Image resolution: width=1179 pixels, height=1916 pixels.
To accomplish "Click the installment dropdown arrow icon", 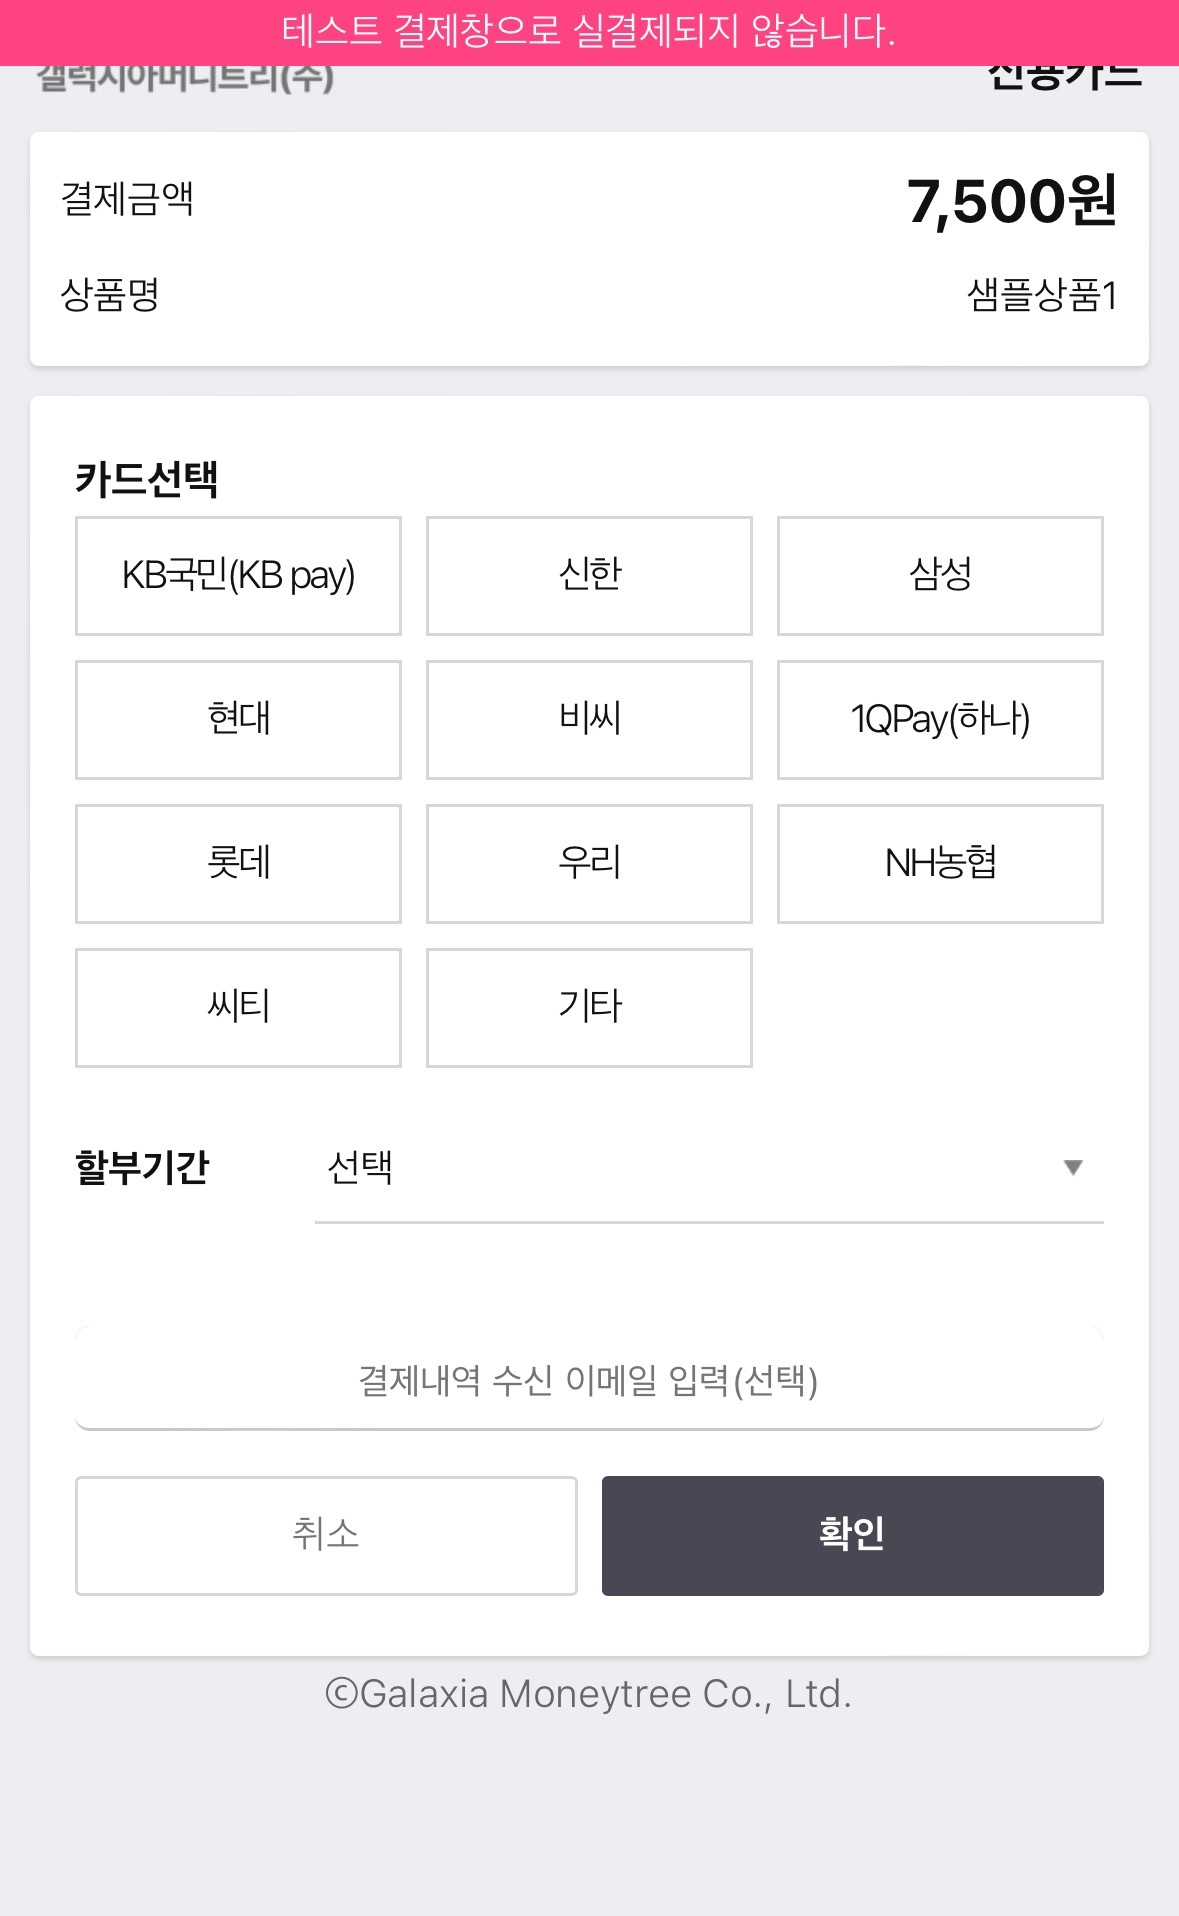I will [1073, 1168].
